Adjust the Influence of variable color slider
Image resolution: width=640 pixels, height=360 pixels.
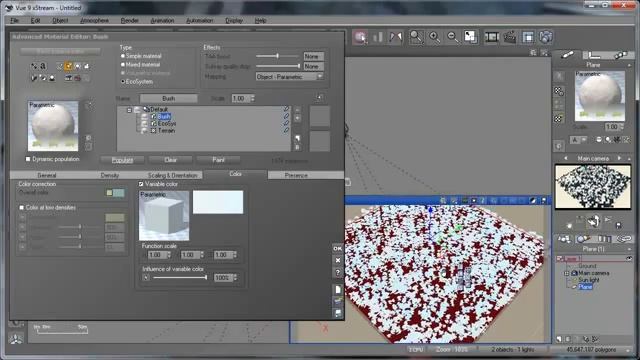coord(180,278)
